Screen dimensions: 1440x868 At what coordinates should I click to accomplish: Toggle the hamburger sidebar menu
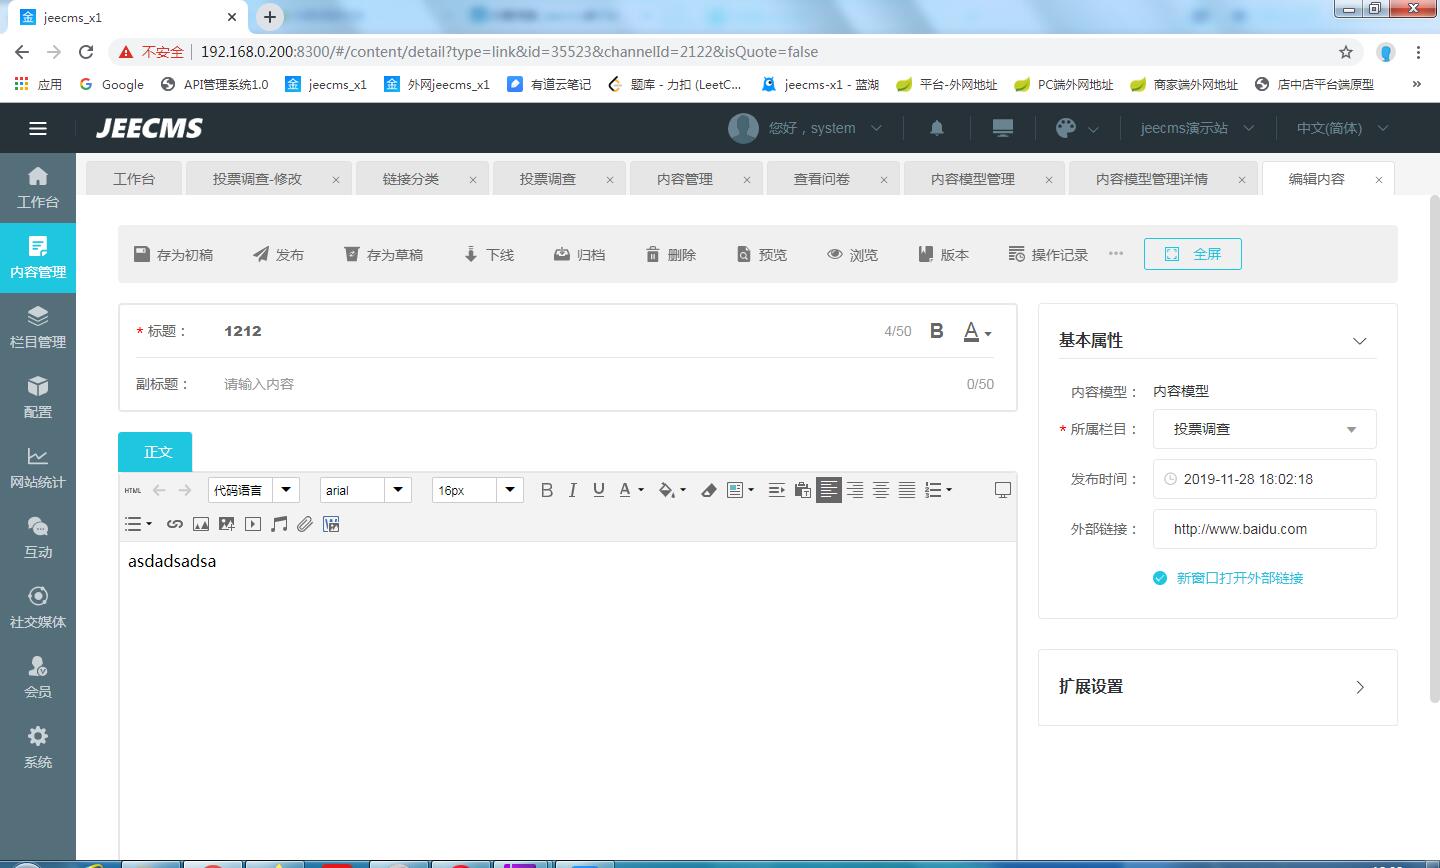coord(38,128)
